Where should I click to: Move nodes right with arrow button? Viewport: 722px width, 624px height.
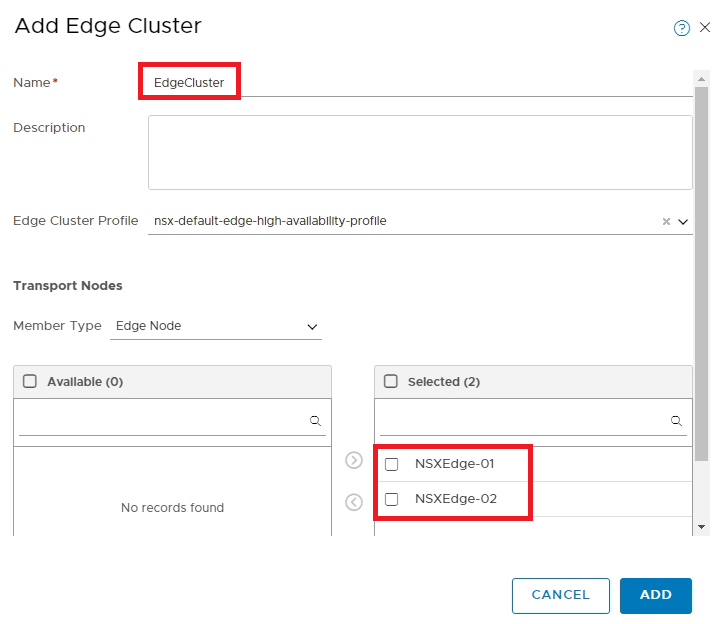[354, 460]
